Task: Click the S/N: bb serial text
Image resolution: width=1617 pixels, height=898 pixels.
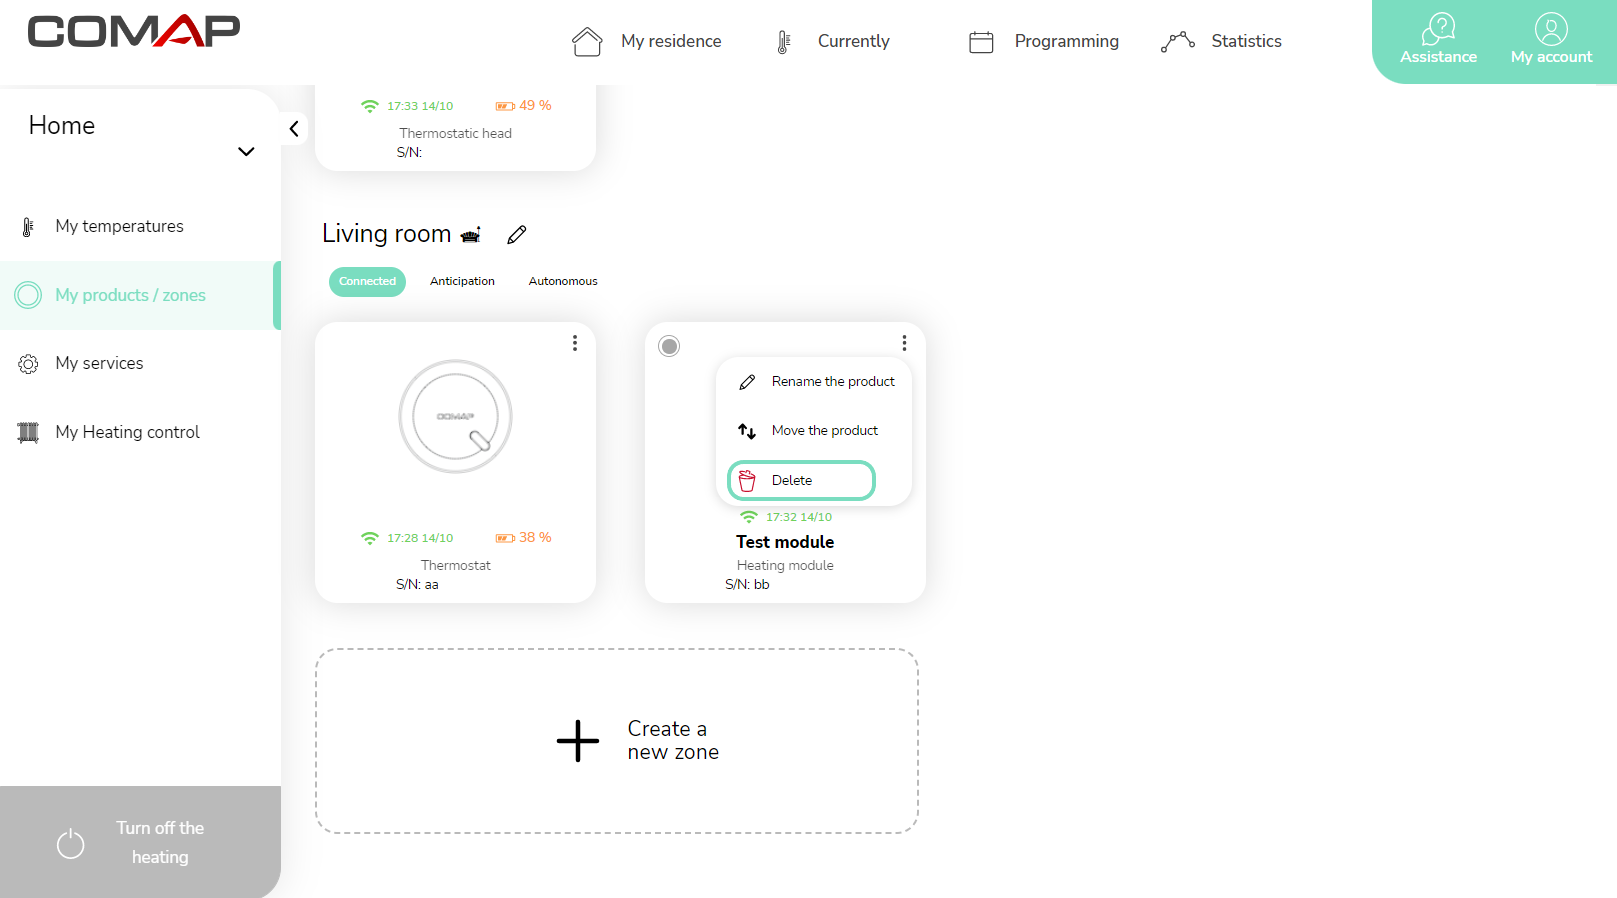Action: [x=747, y=585]
